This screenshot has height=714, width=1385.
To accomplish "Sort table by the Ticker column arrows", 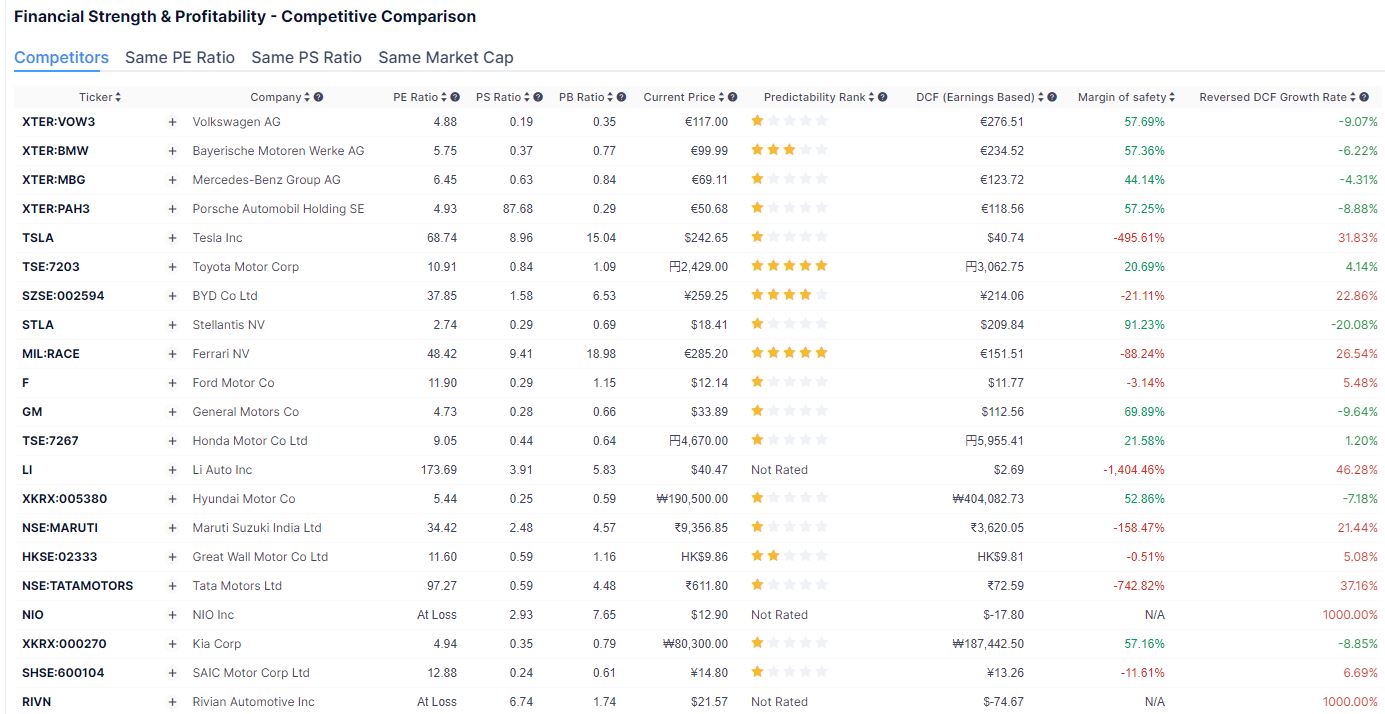I will 118,98.
